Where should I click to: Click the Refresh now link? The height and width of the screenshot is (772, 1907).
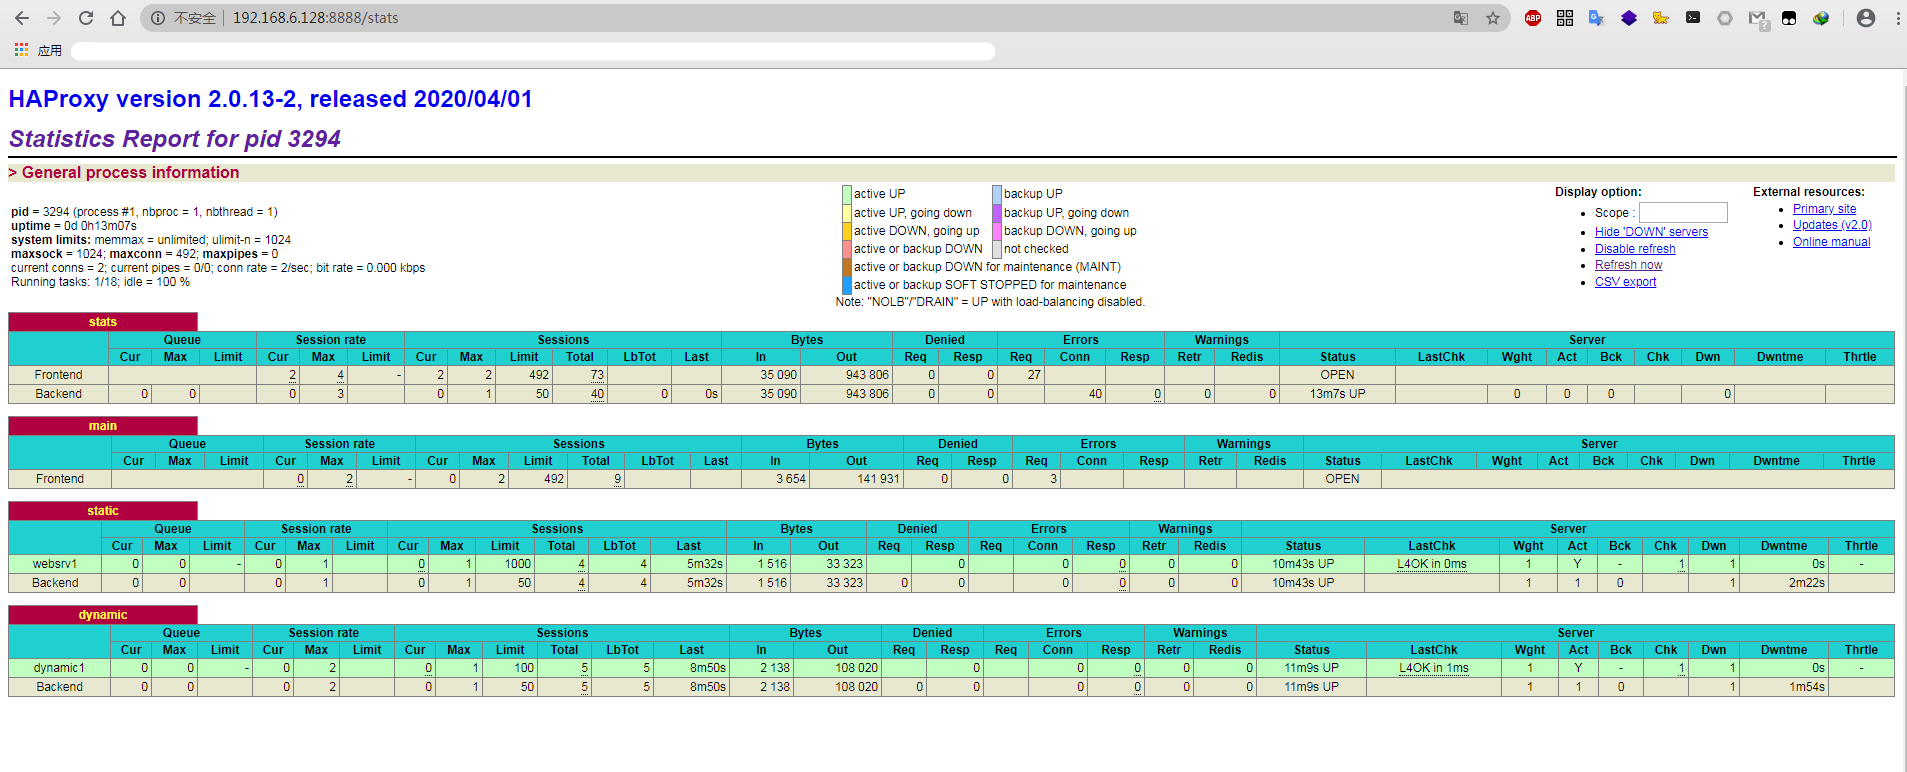click(1628, 265)
